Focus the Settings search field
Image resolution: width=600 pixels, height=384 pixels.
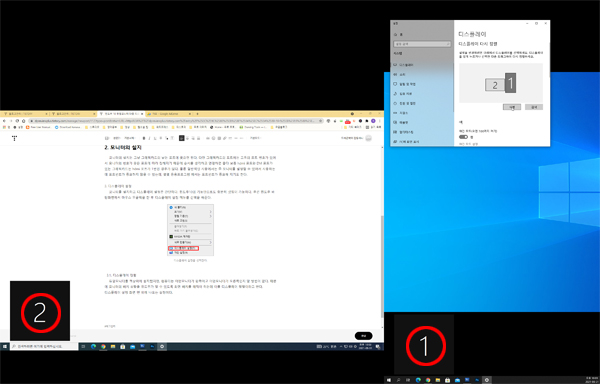422,44
